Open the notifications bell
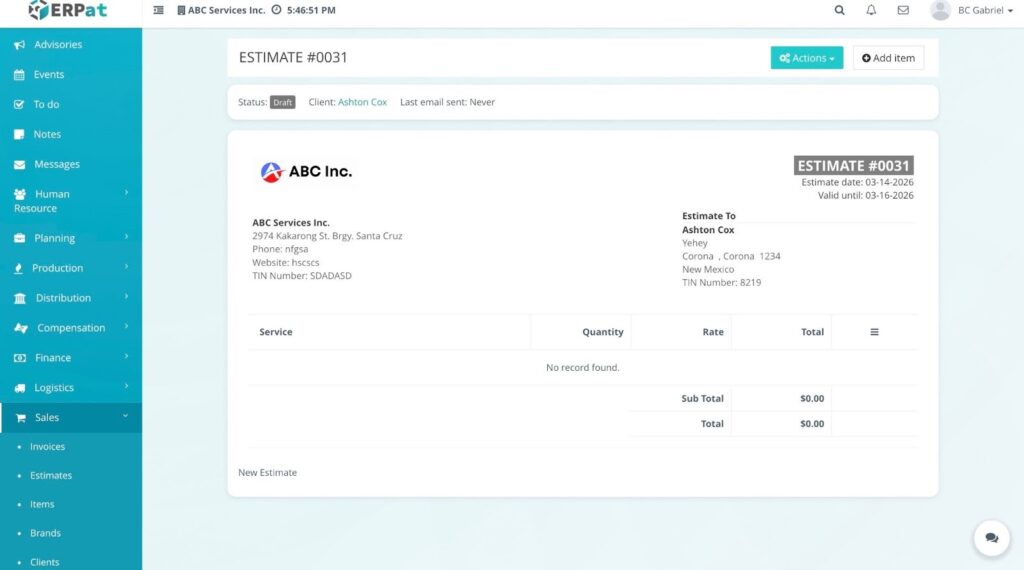 871,10
